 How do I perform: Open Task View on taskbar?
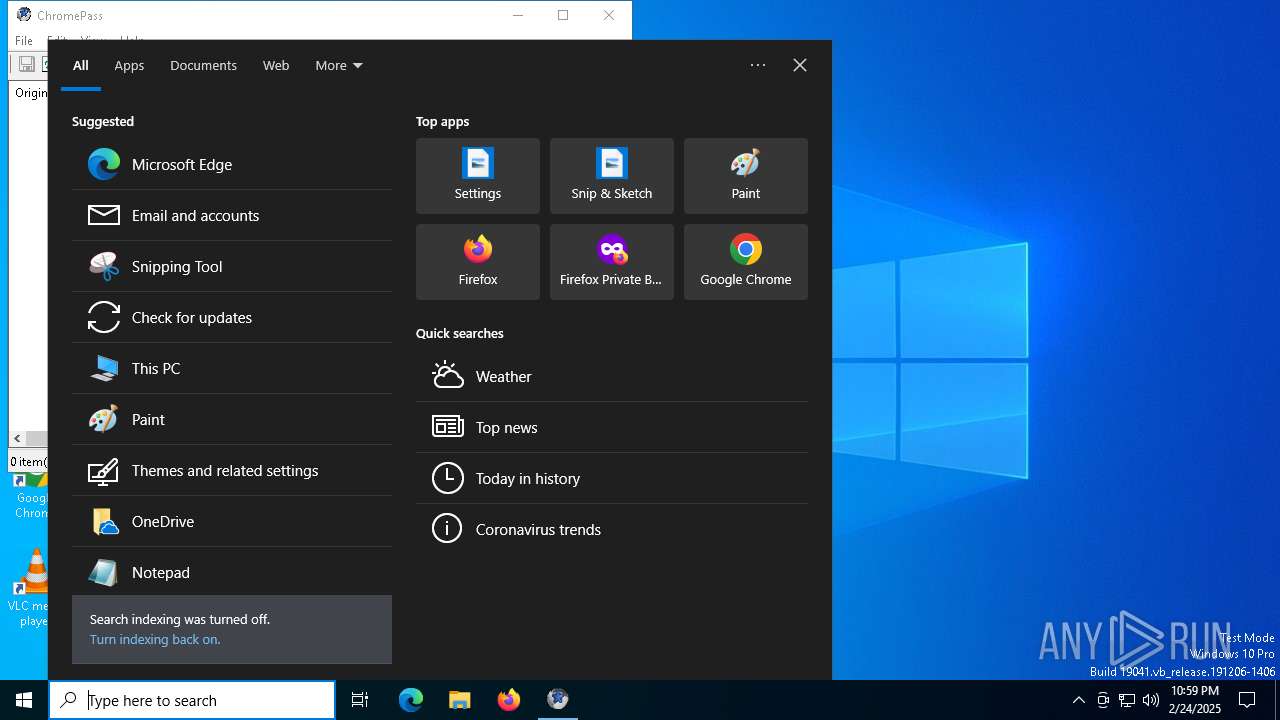(360, 700)
